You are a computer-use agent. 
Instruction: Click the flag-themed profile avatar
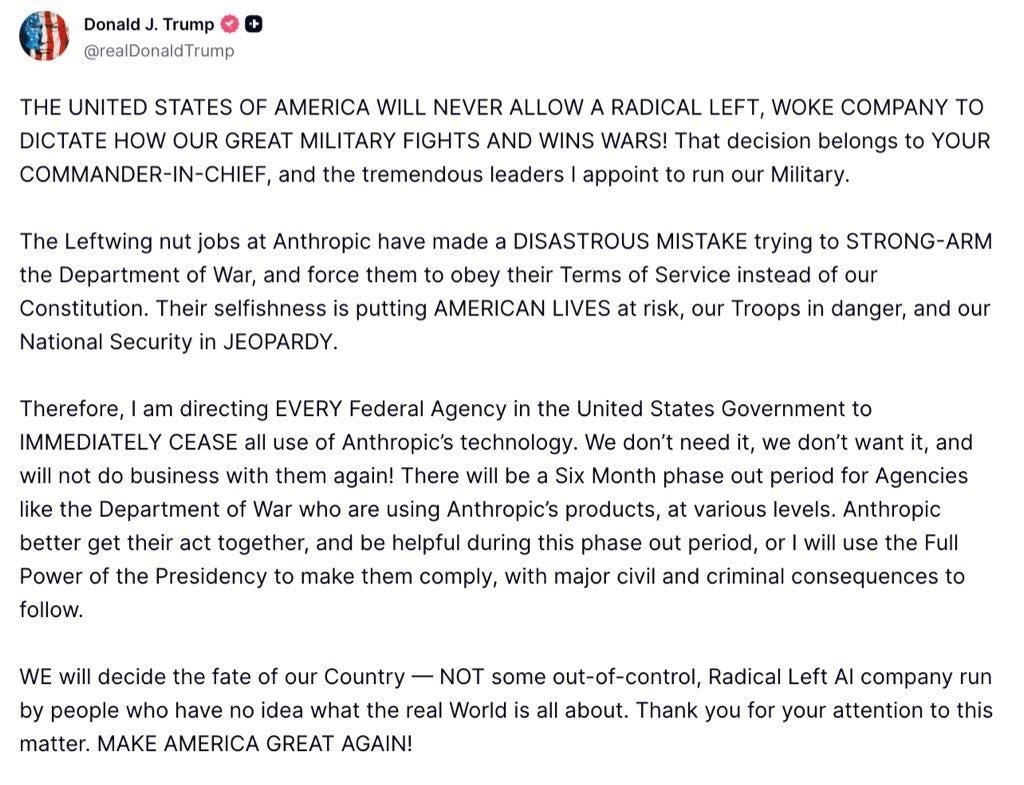point(44,36)
